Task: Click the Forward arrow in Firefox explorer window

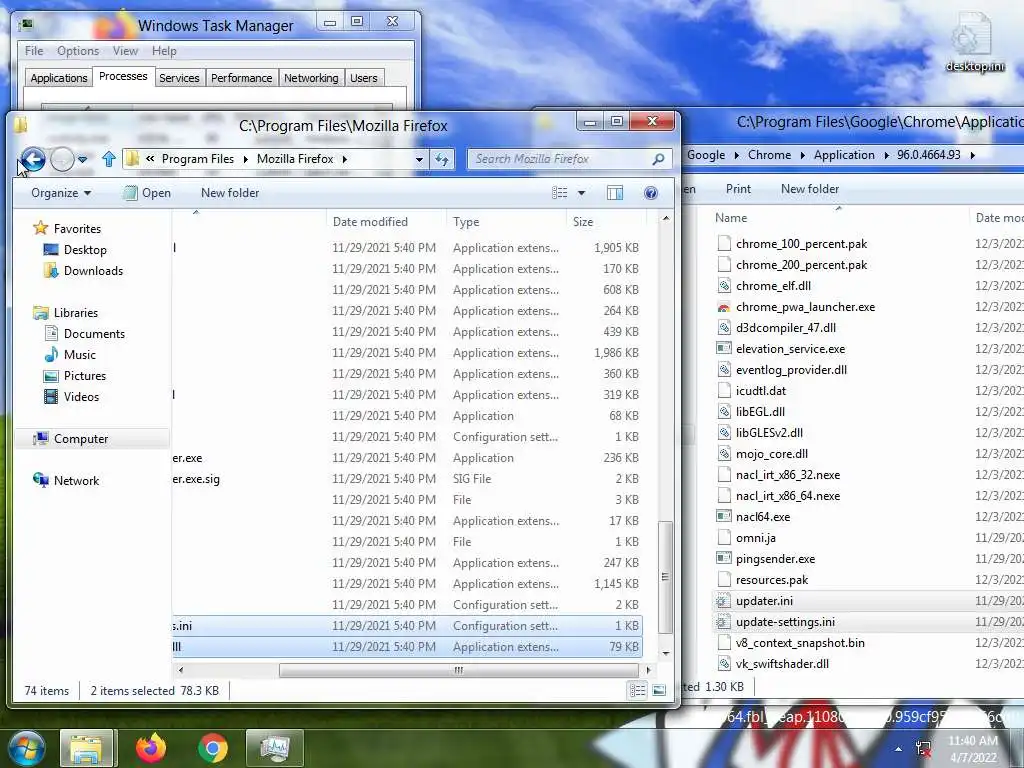Action: click(62, 159)
